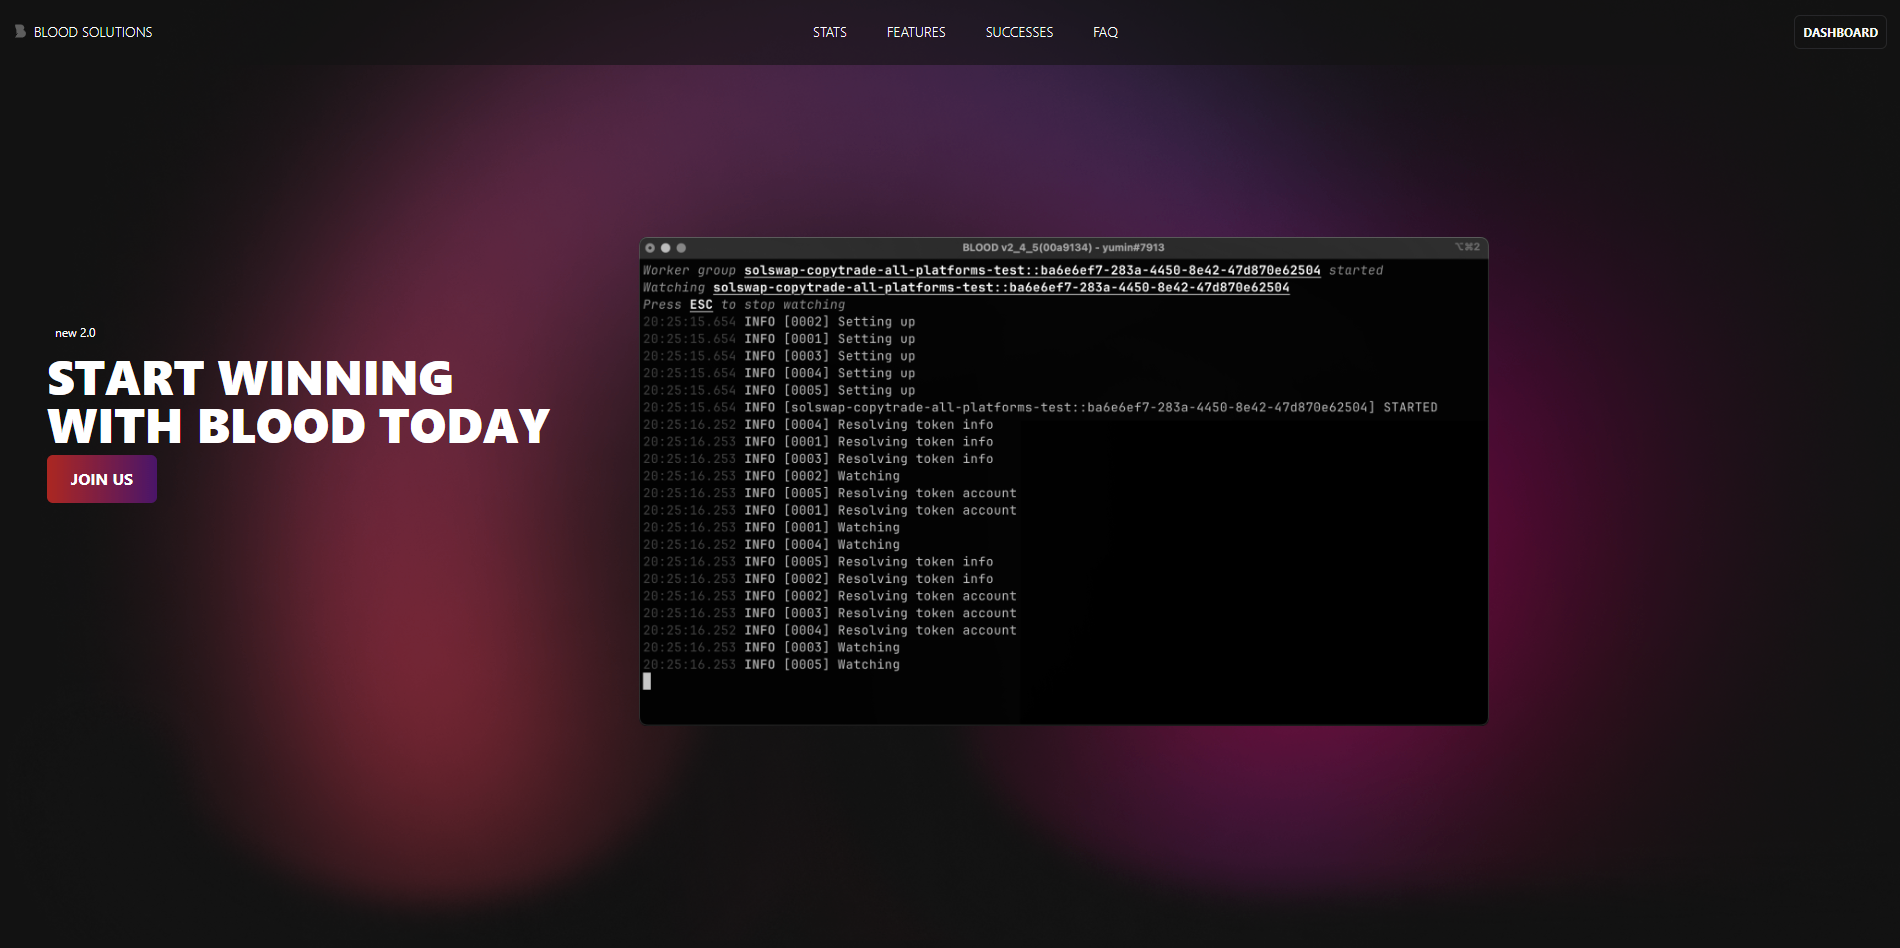The height and width of the screenshot is (948, 1900).
Task: Click the log line ending with STARTED
Action: click(x=1040, y=408)
